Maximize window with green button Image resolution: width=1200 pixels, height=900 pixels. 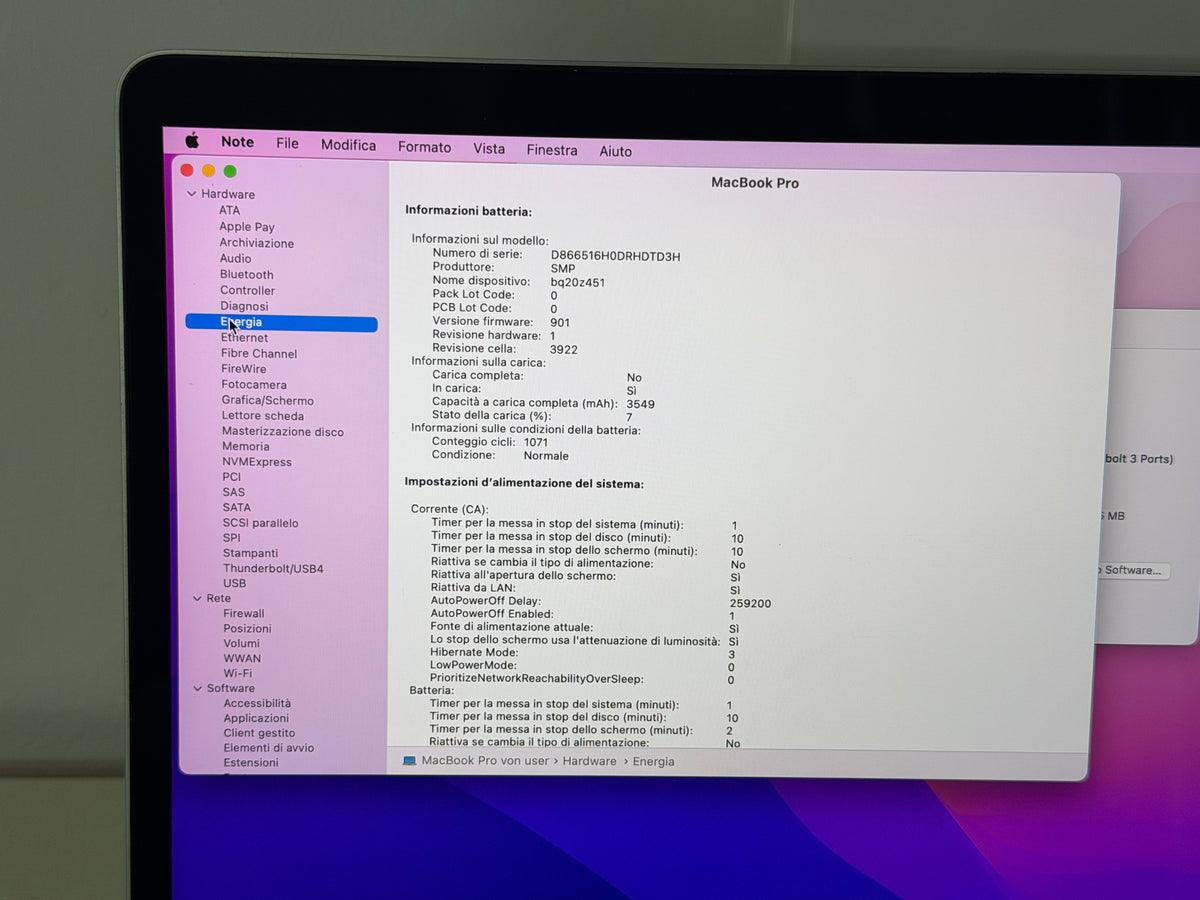[230, 172]
